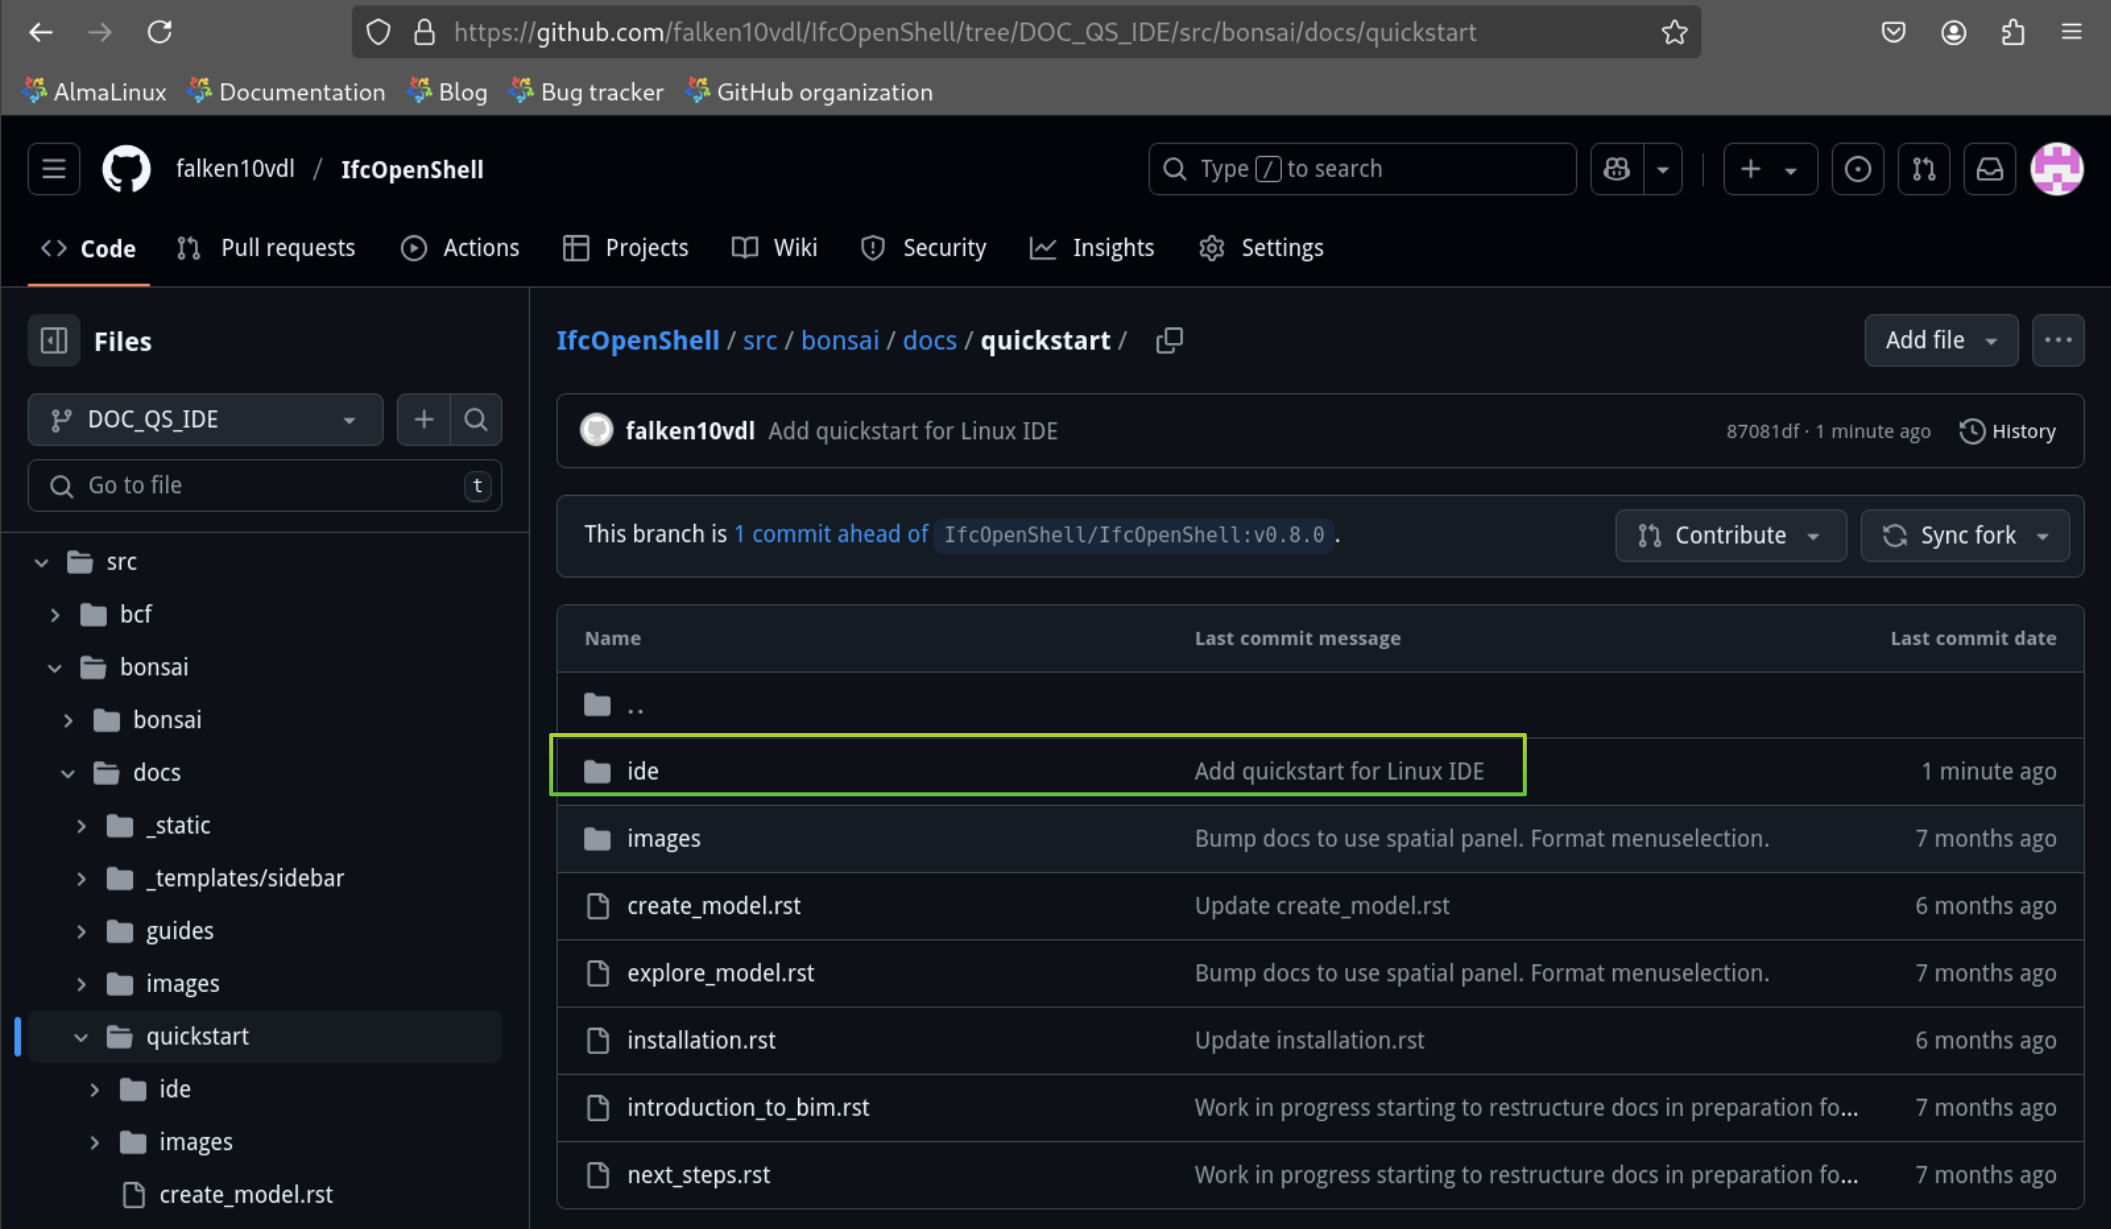Open the IfcOpenShell breadcrumb link
Image resolution: width=2111 pixels, height=1229 pixels.
coord(637,340)
